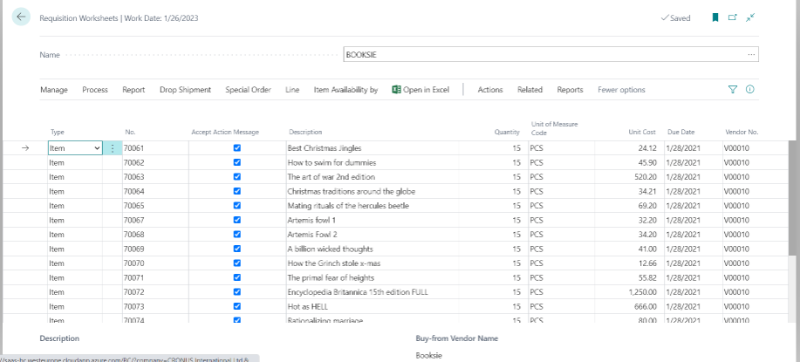This screenshot has height=362, width=800.
Task: Click the Accept Action Message column header
Action: pyautogui.click(x=225, y=132)
